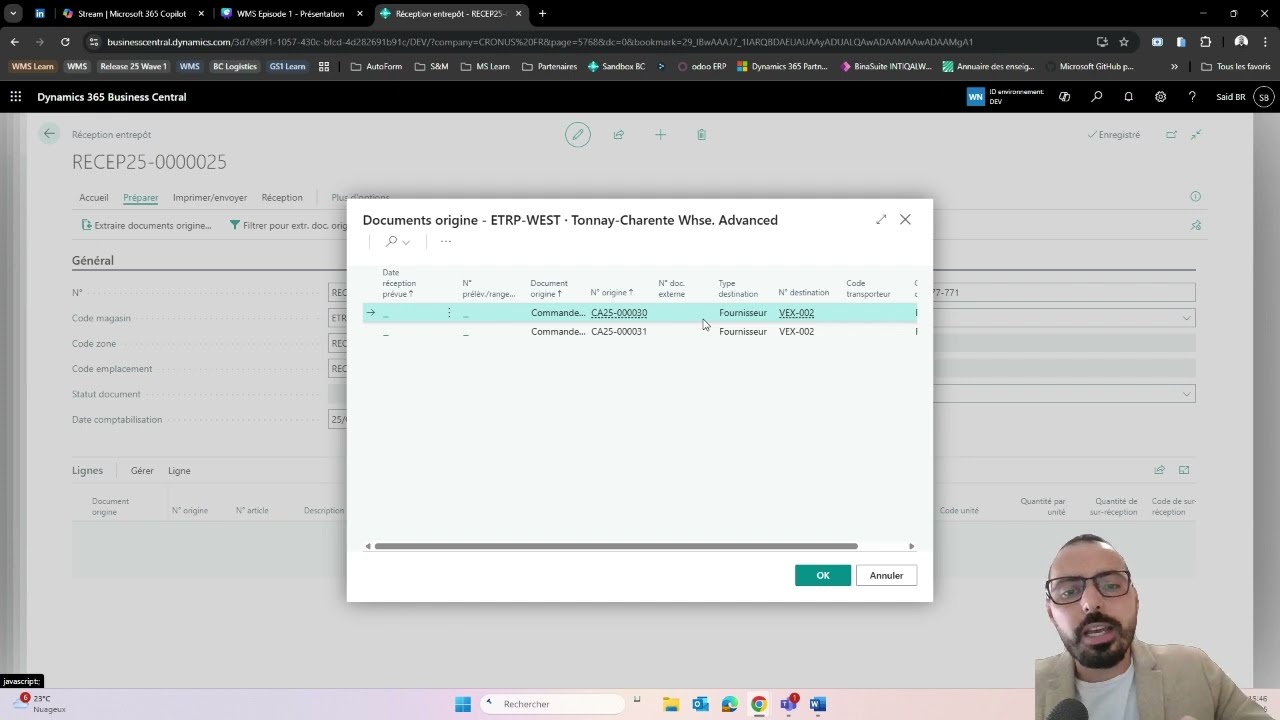Select the Préparer tab
The height and width of the screenshot is (720, 1280).
point(141,197)
